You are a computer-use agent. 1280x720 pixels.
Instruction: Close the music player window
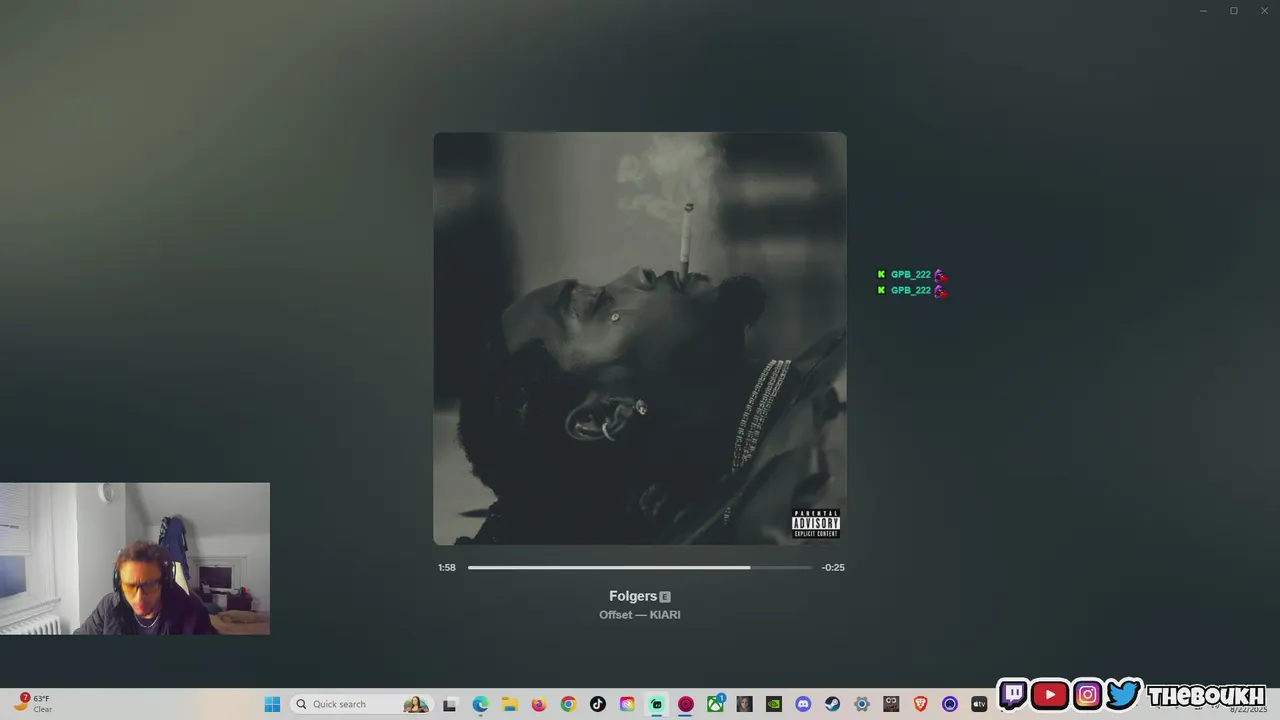[1263, 11]
